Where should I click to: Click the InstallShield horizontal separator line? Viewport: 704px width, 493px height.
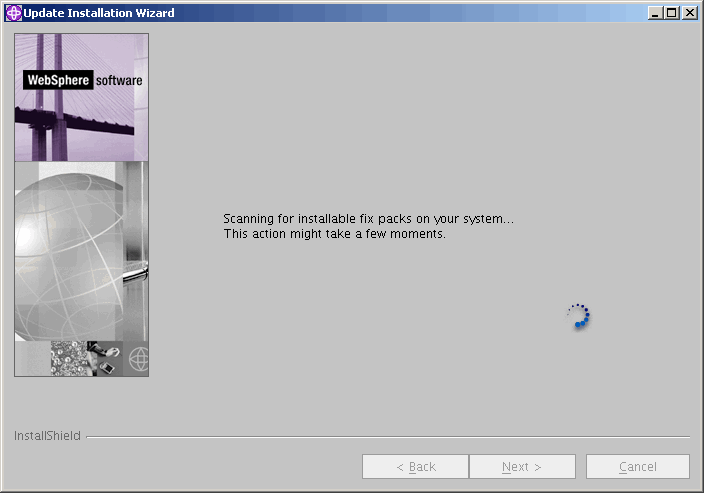(388, 437)
